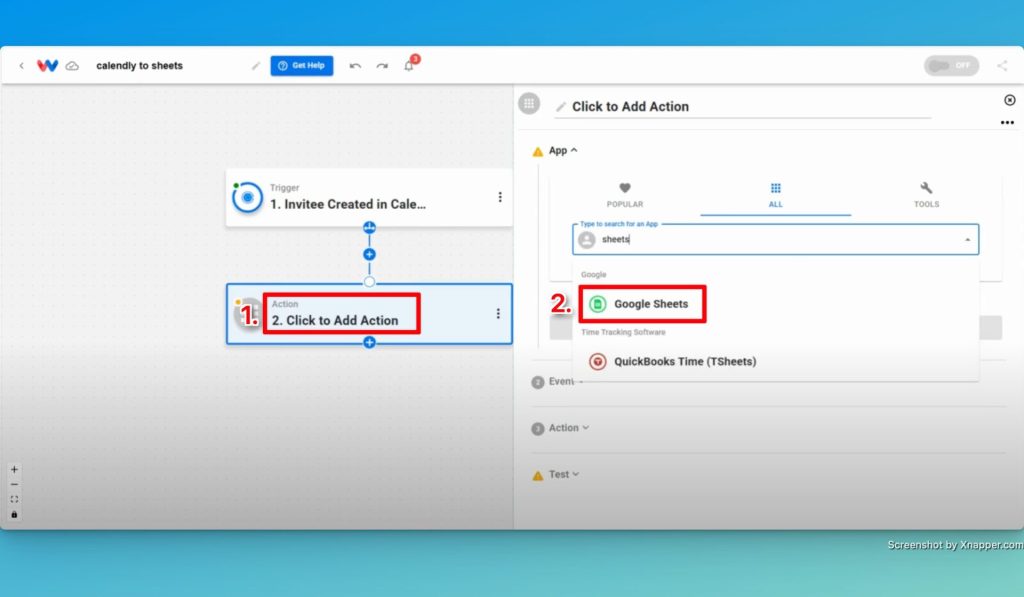Add a step via middle plus connector

(x=369, y=254)
